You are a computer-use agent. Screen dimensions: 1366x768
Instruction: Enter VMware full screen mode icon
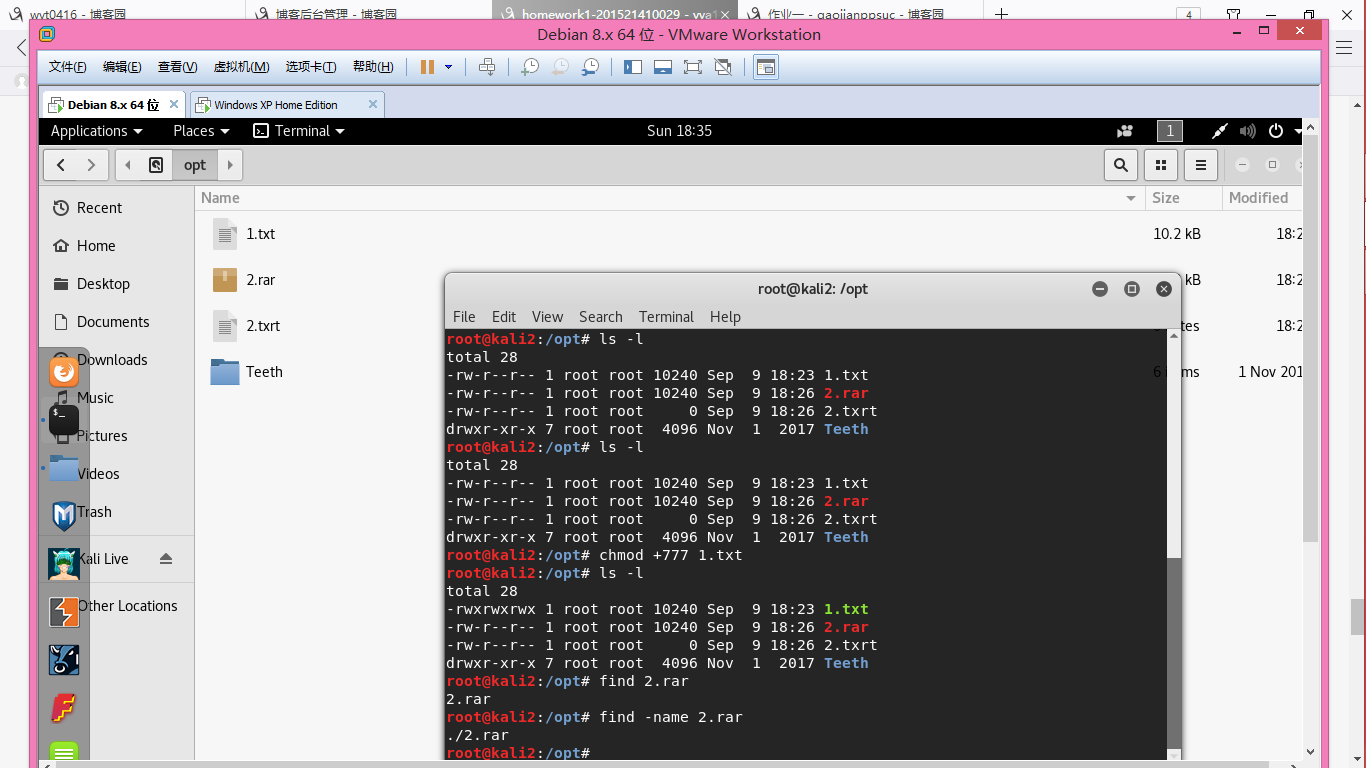coord(693,67)
